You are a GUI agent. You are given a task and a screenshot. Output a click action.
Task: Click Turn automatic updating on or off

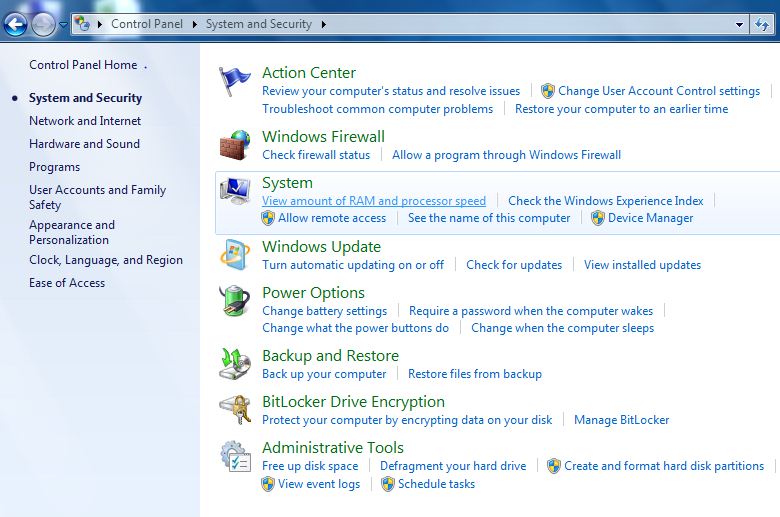tap(353, 265)
